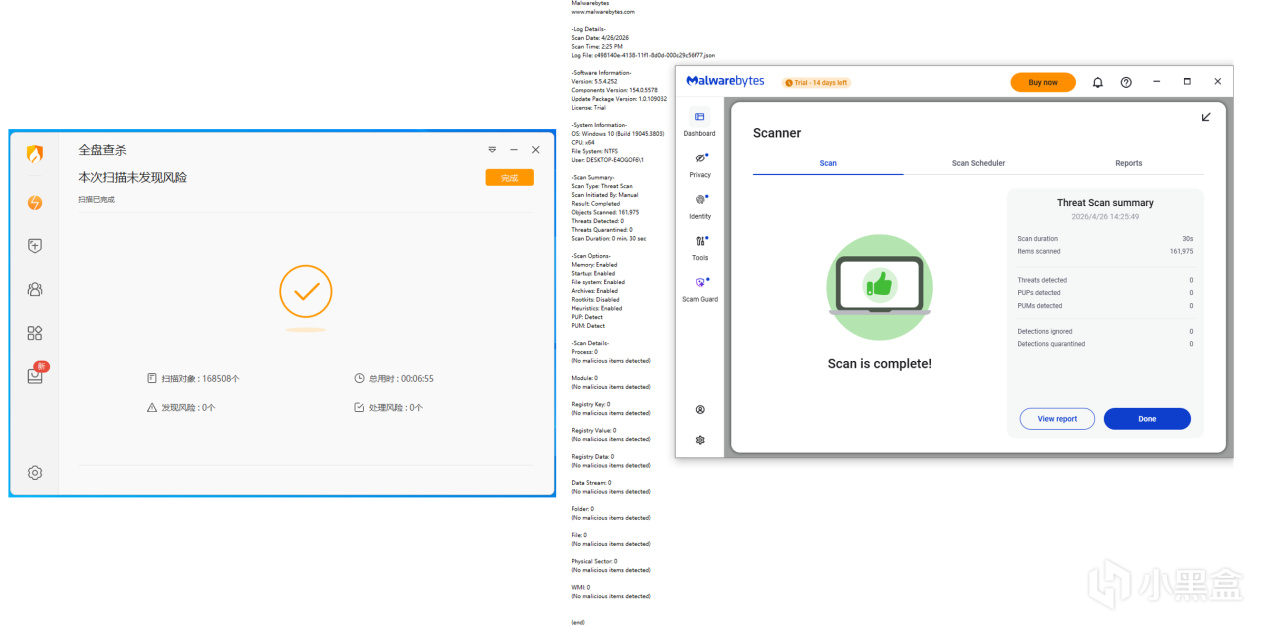Open security tools grid icon in Huorong sidebar

35,333
